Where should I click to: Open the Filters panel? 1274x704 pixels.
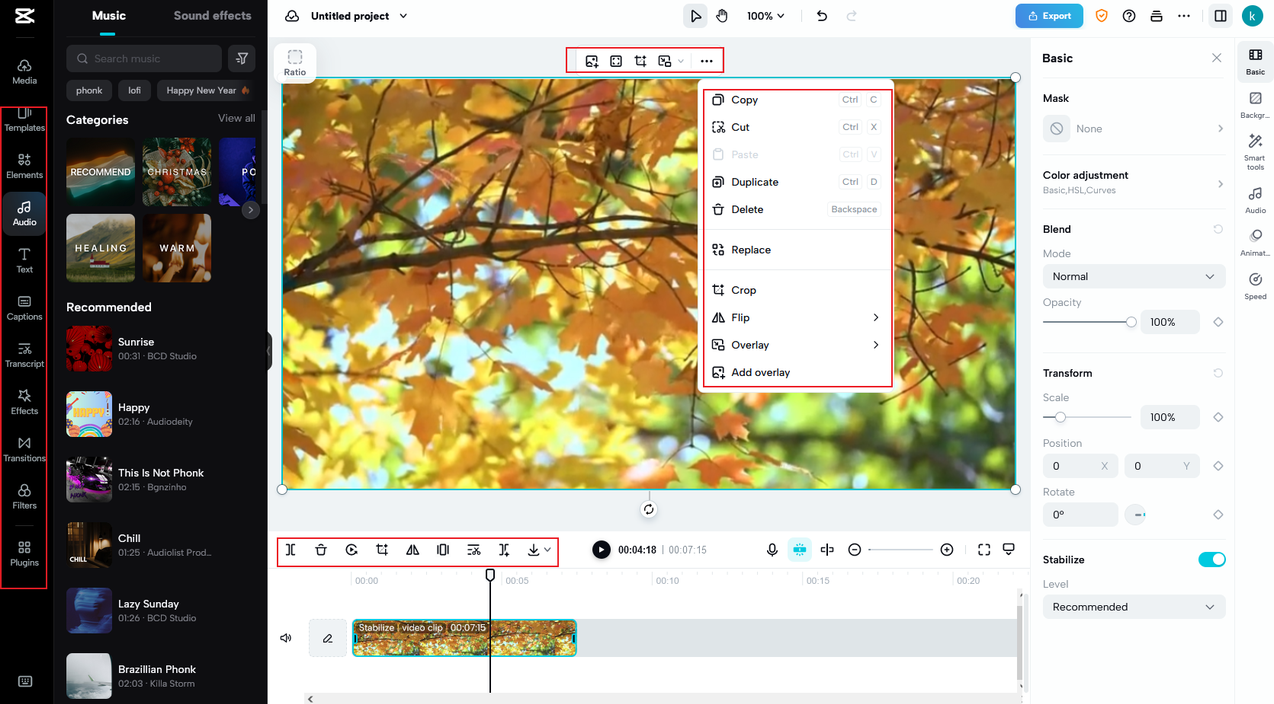click(24, 496)
